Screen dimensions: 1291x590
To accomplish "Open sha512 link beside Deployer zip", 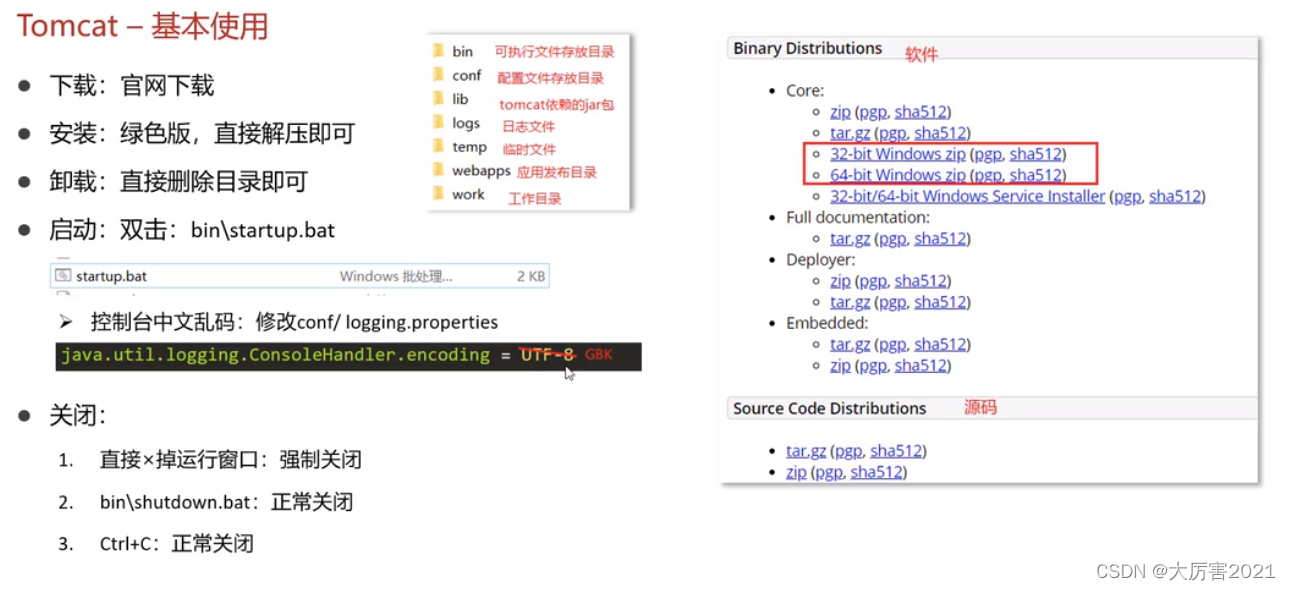I will (x=920, y=281).
